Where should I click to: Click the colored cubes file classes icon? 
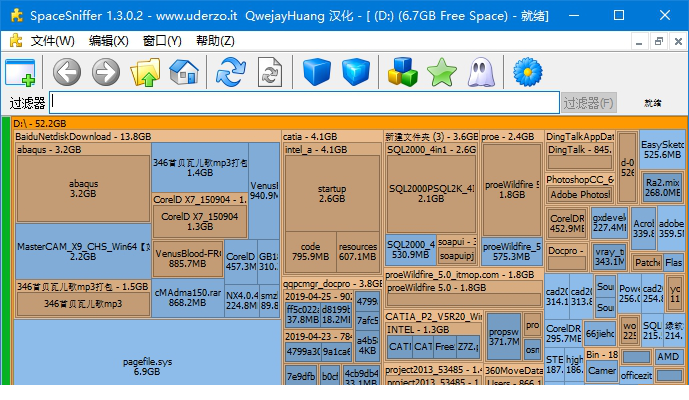coord(403,72)
